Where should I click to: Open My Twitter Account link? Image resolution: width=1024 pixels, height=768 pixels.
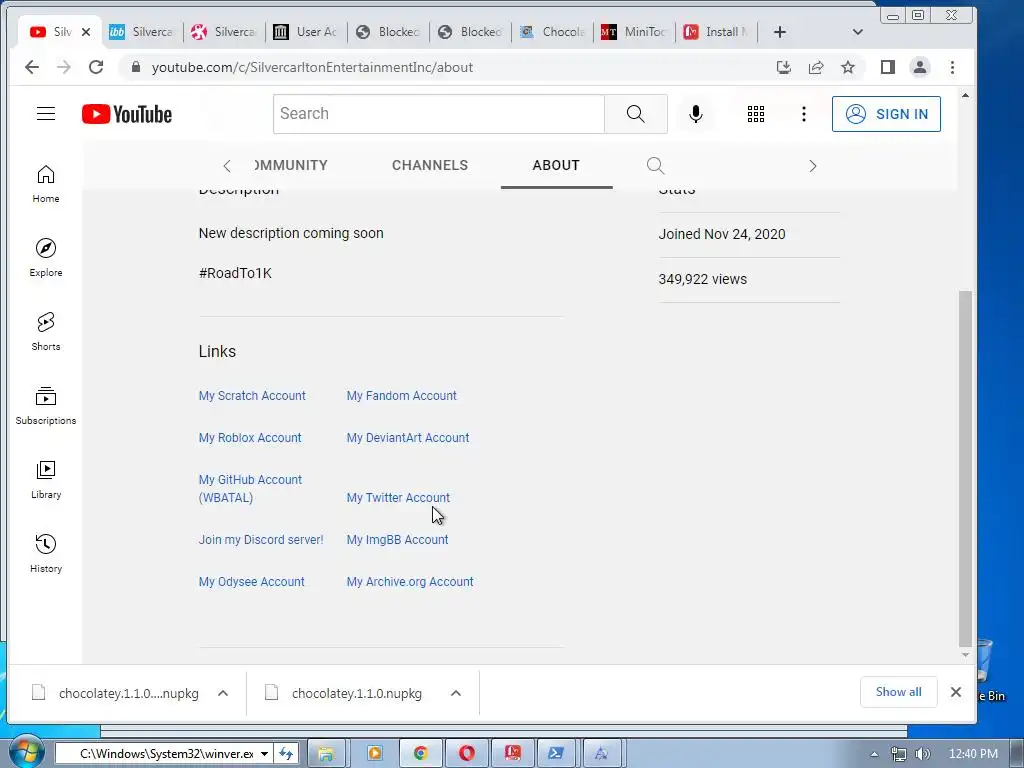[398, 498]
